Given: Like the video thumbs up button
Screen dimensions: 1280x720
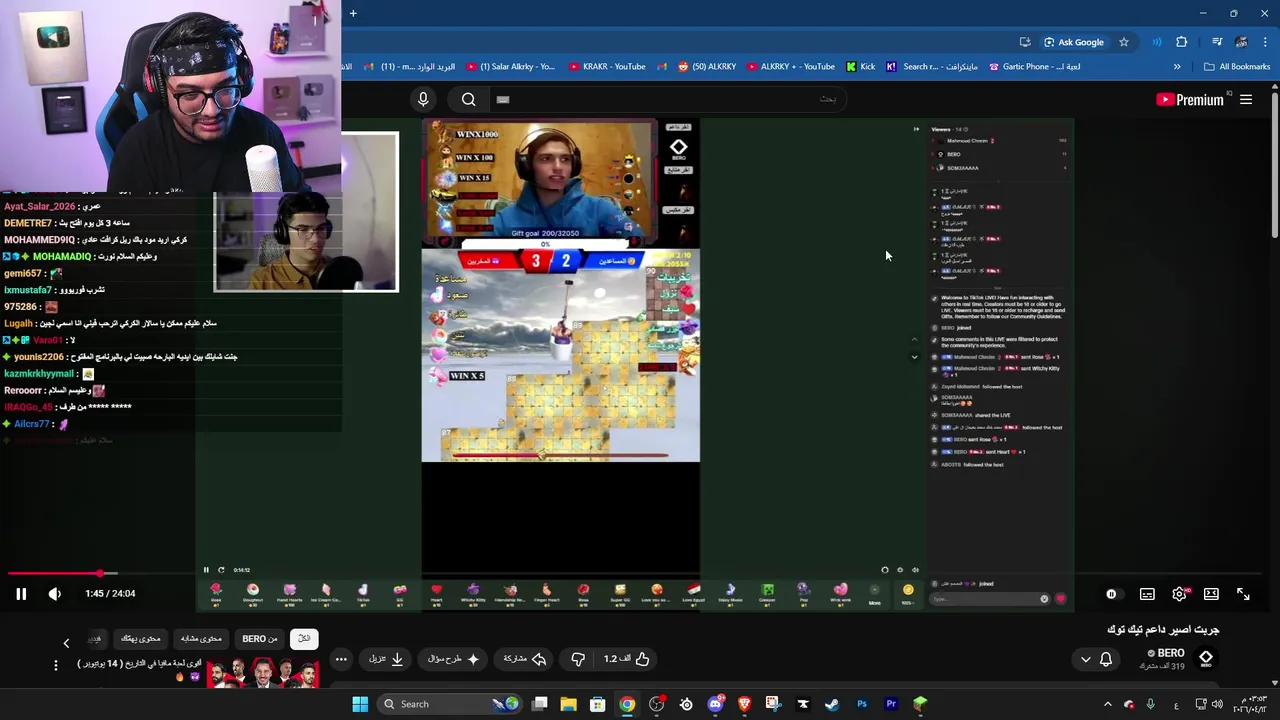Looking at the screenshot, I should click(627, 659).
